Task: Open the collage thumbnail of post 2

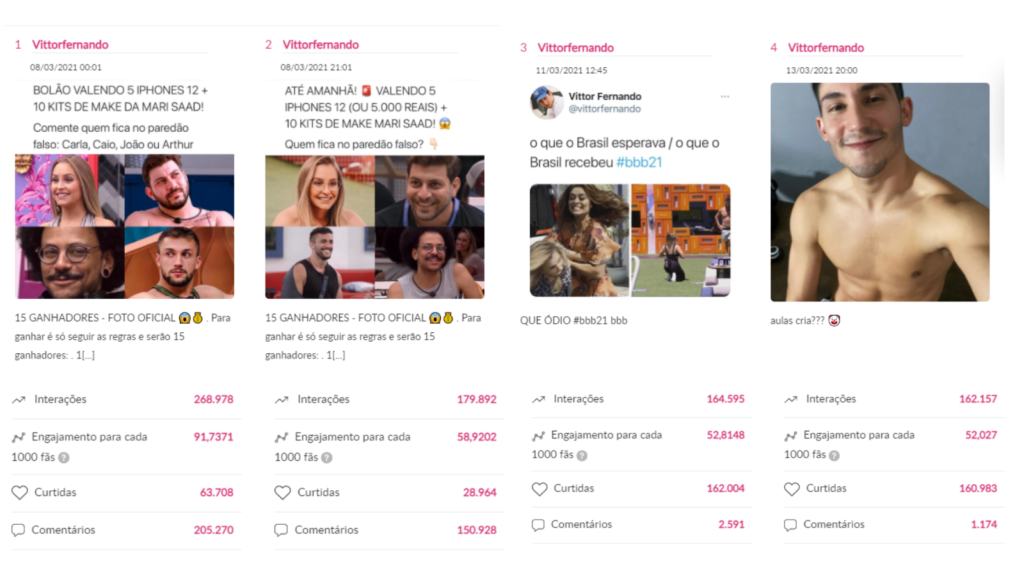Action: tap(375, 227)
